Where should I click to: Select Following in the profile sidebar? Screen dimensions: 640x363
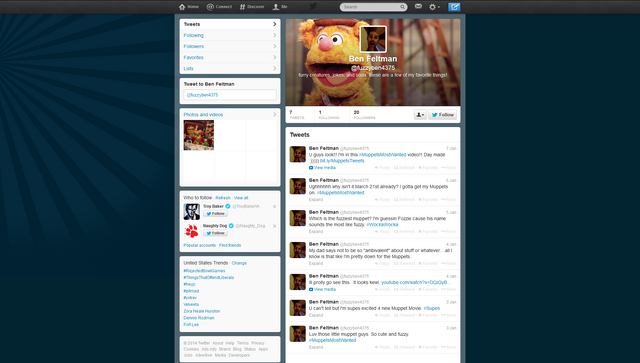click(x=230, y=35)
